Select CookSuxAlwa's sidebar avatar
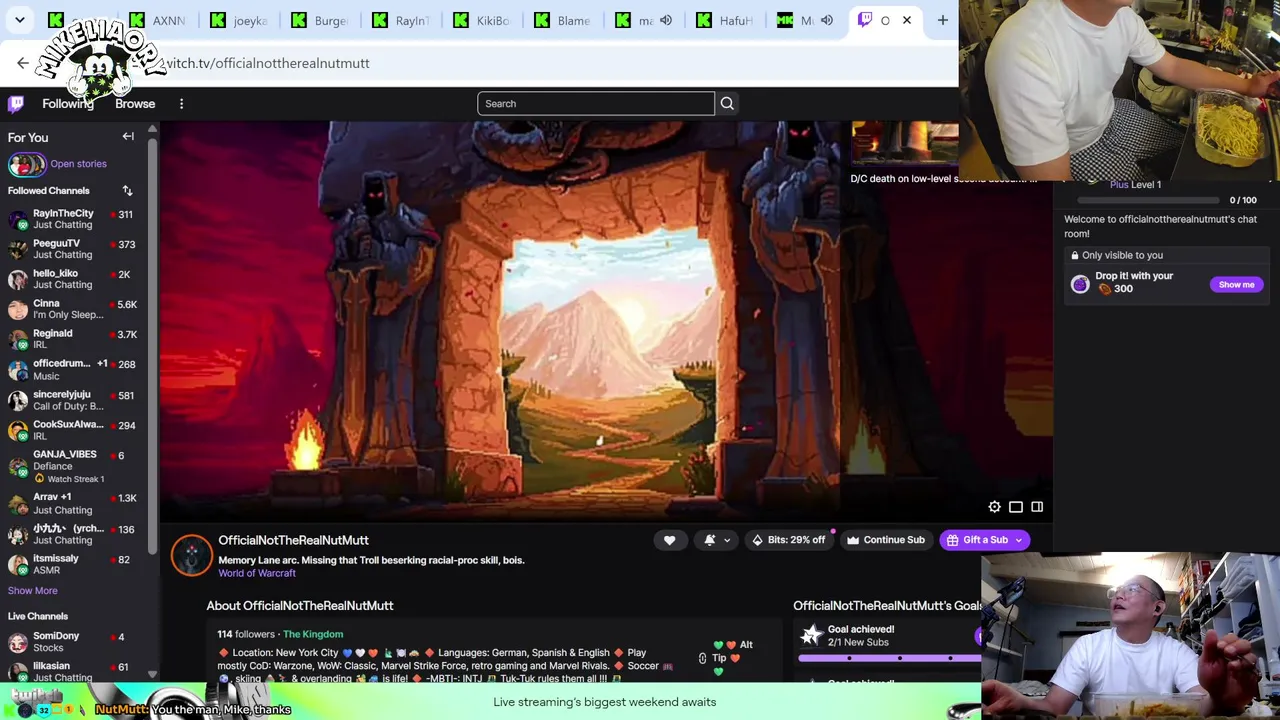Image resolution: width=1280 pixels, height=720 pixels. click(18, 430)
